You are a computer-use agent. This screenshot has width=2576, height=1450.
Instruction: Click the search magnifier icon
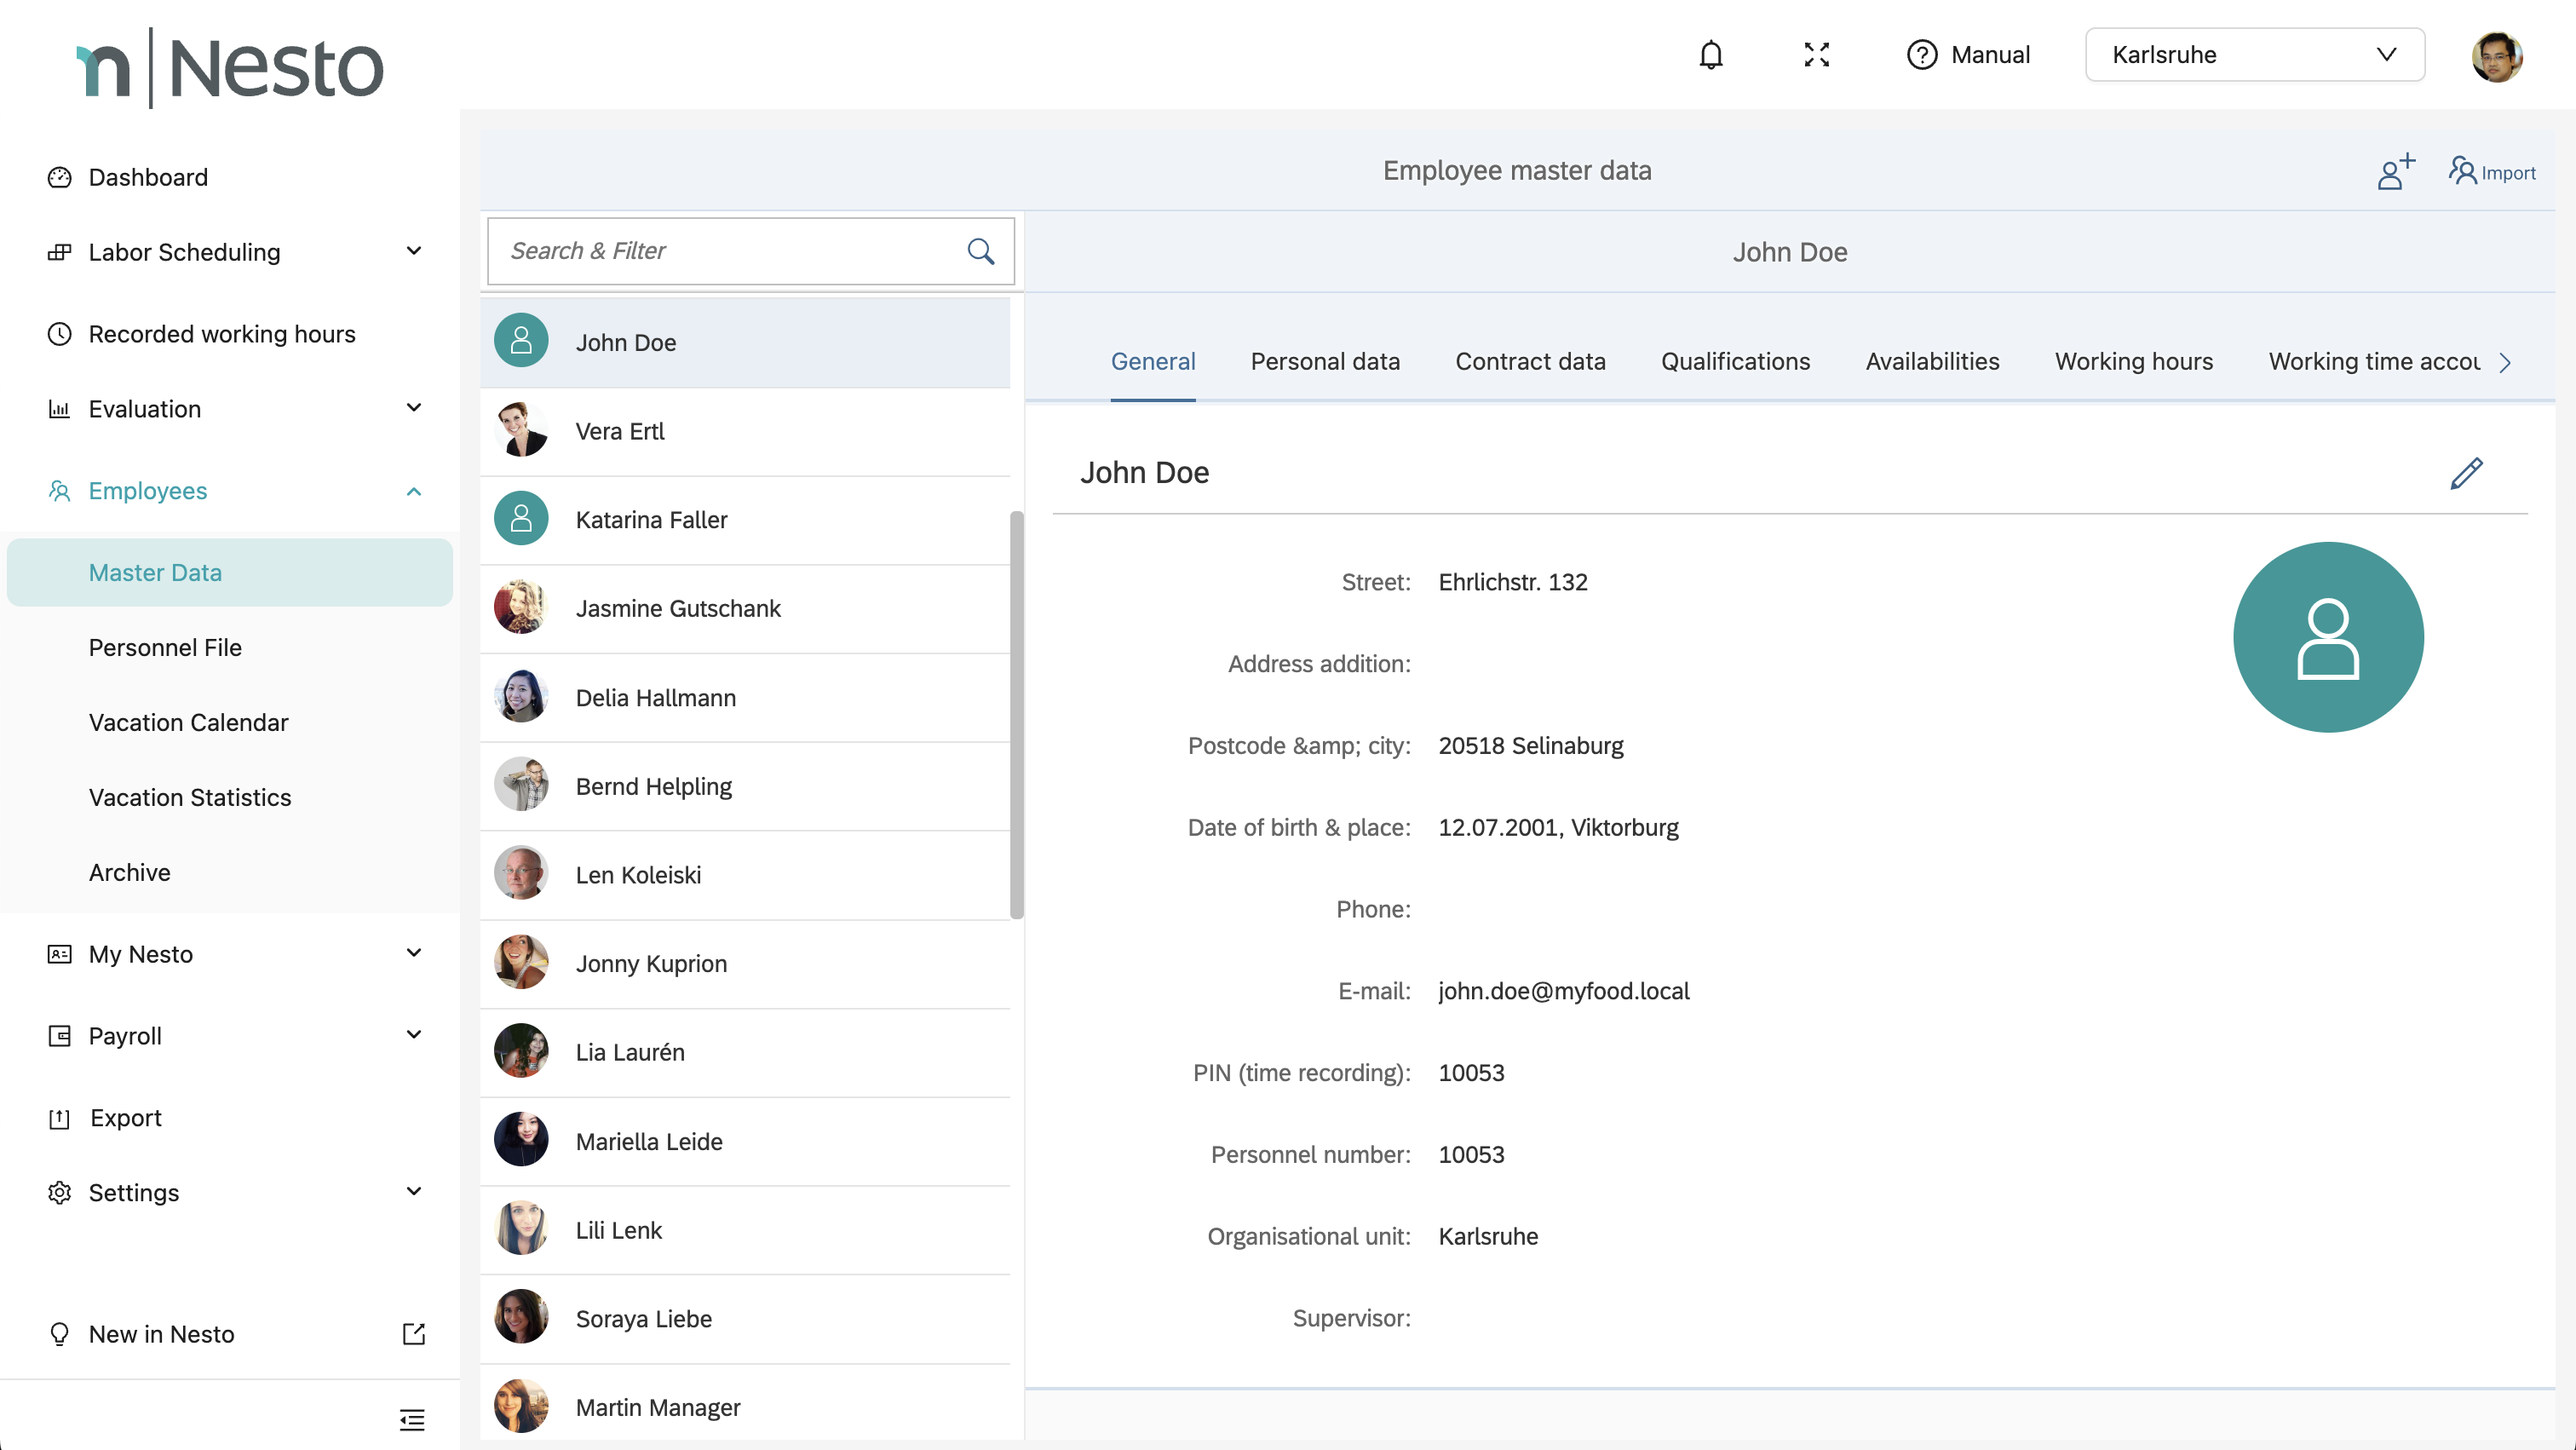[980, 251]
